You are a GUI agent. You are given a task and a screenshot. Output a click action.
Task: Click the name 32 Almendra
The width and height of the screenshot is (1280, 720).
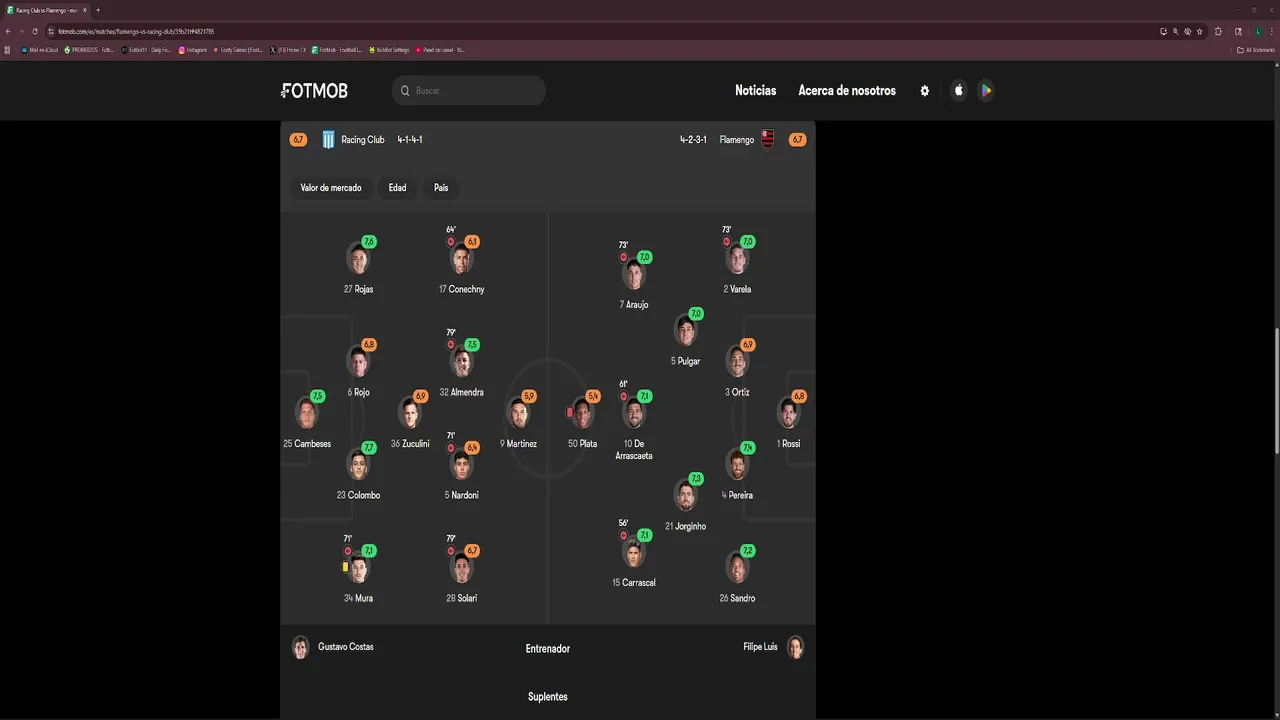point(461,393)
